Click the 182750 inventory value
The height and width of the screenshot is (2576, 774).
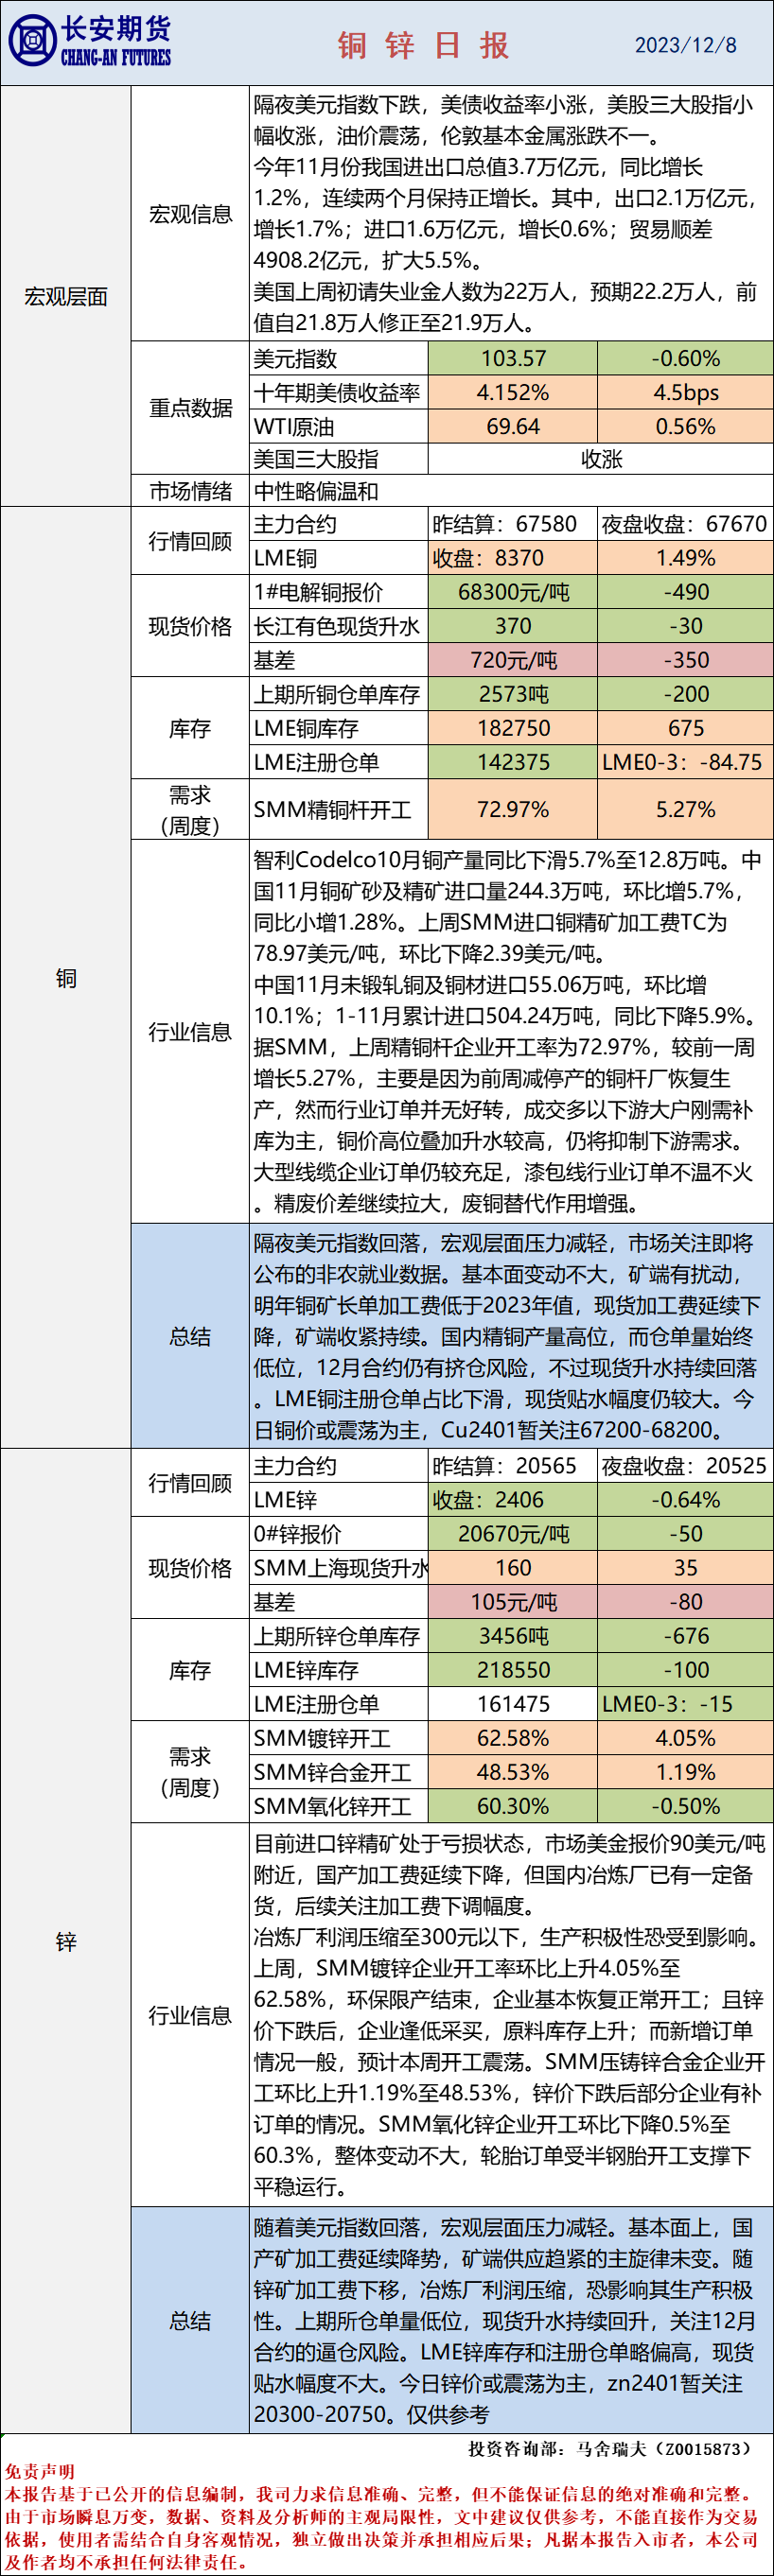(513, 728)
